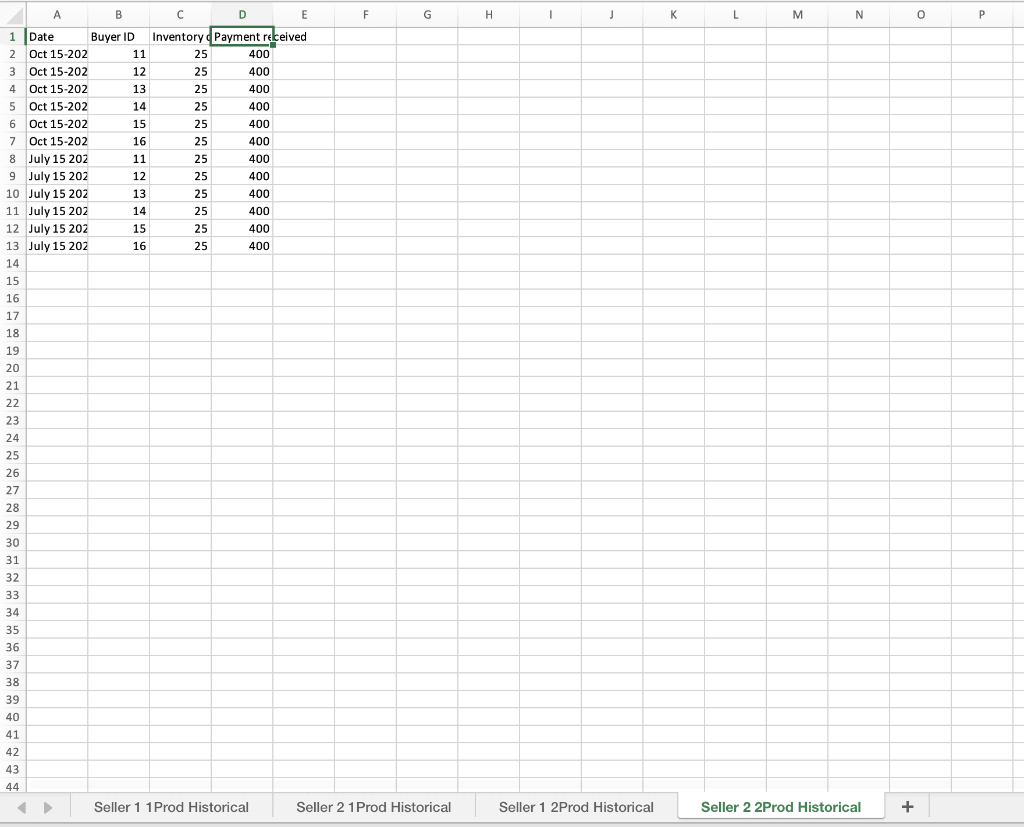Click Buyer ID 16 in row 7
This screenshot has width=1024, height=827.
coord(118,141)
